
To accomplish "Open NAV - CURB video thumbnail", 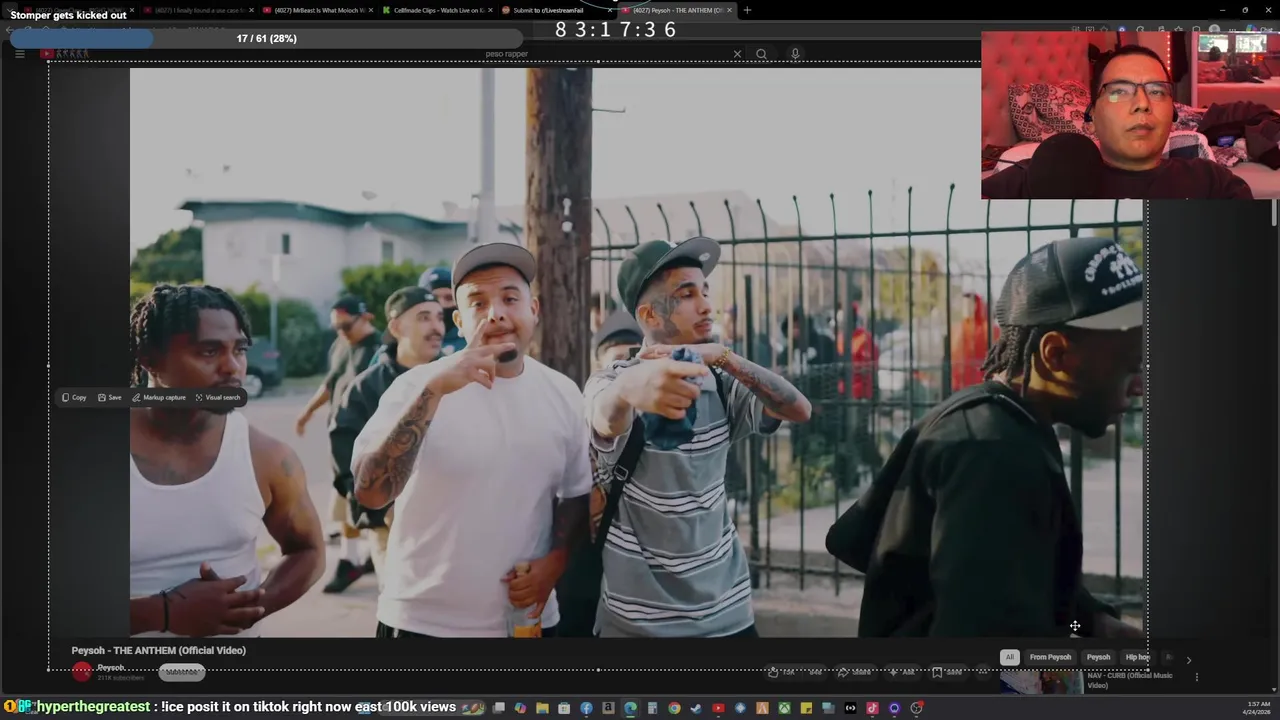I will 1041,682.
